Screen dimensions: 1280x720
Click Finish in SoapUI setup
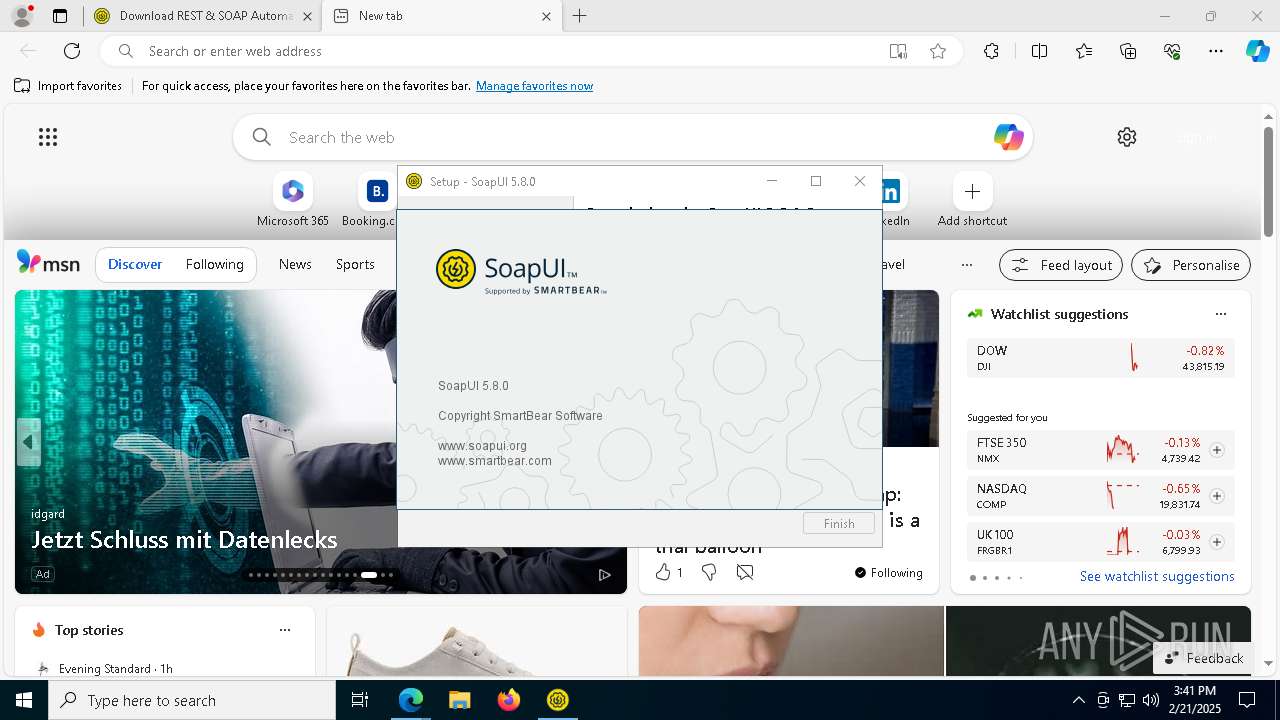[x=839, y=523]
